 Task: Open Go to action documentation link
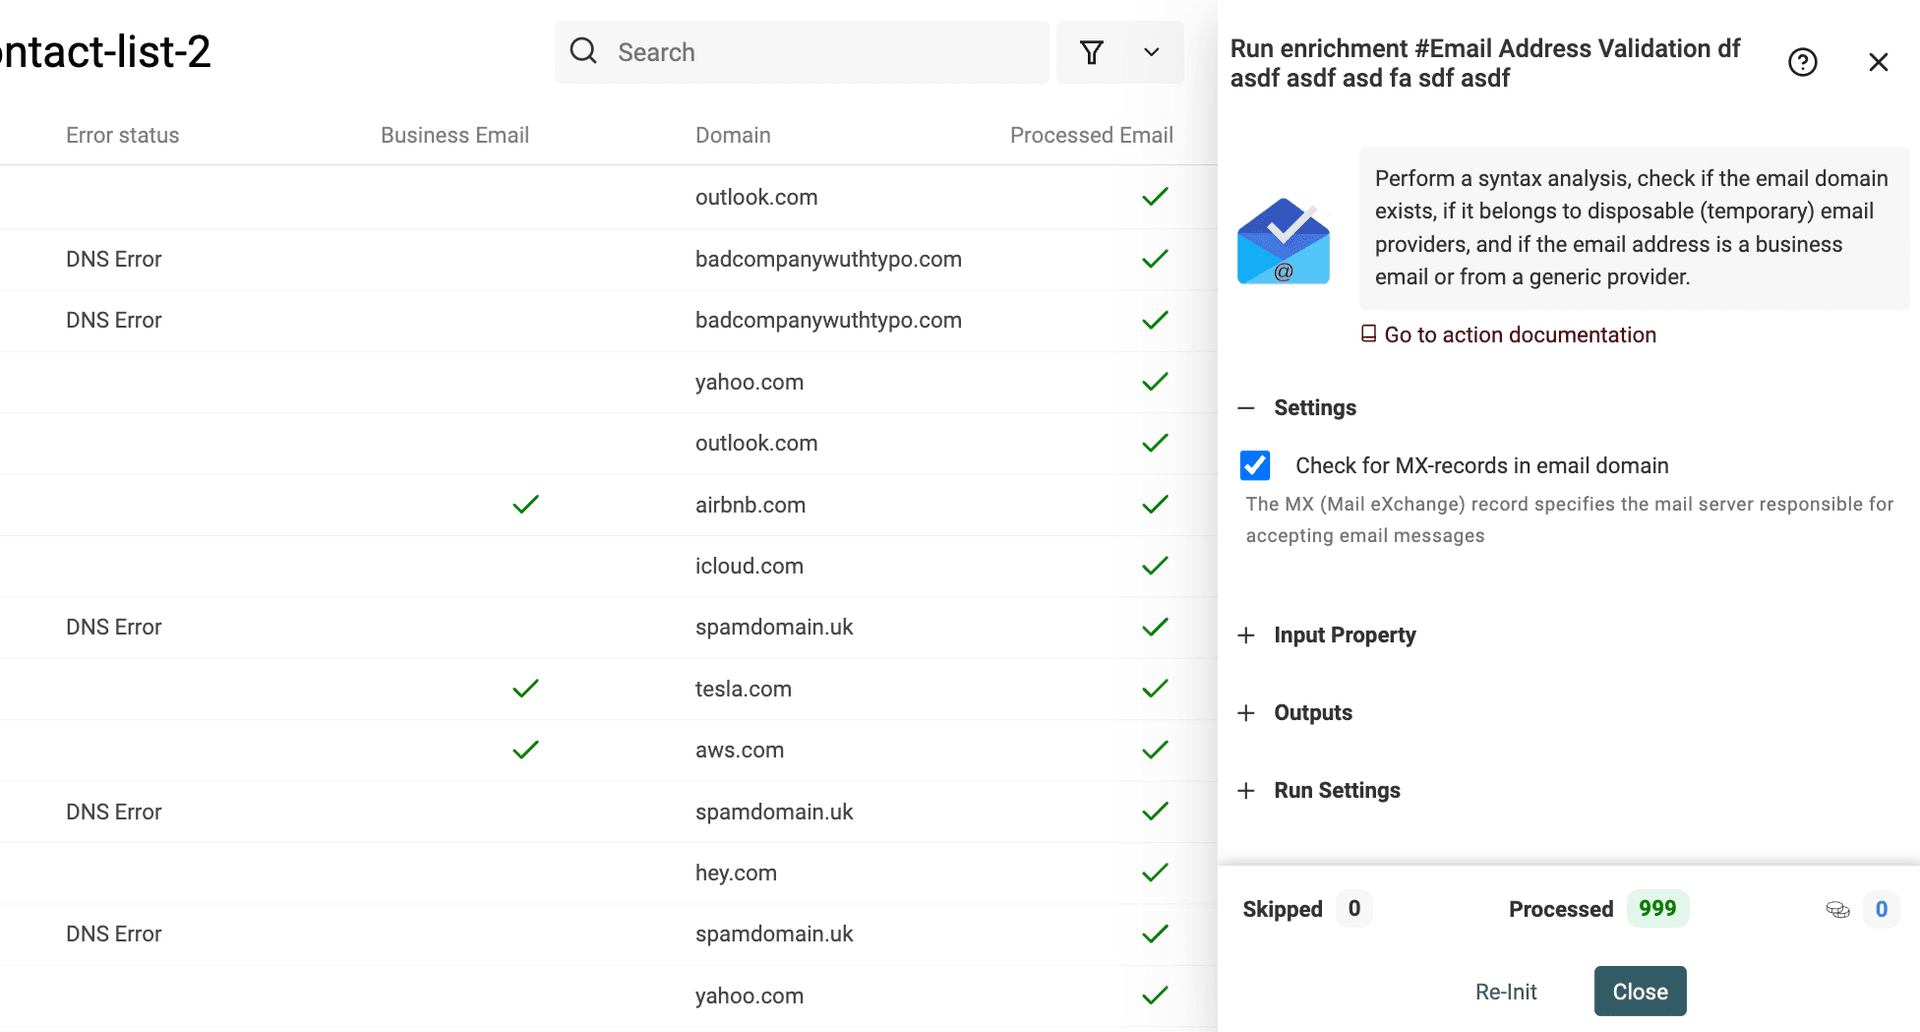click(1519, 335)
